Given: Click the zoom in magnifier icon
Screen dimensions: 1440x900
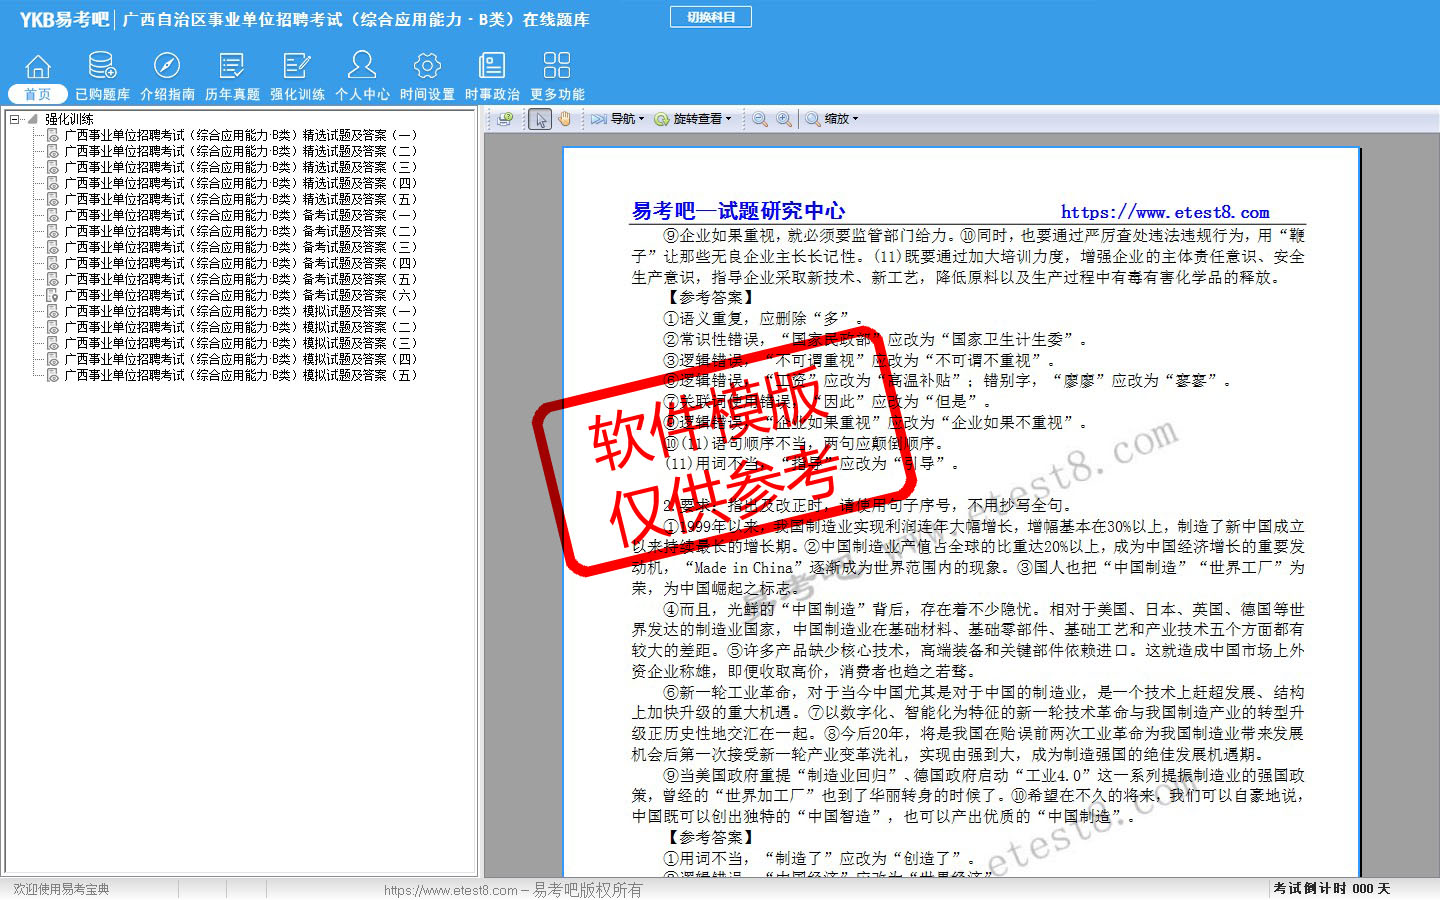Looking at the screenshot, I should (x=784, y=119).
